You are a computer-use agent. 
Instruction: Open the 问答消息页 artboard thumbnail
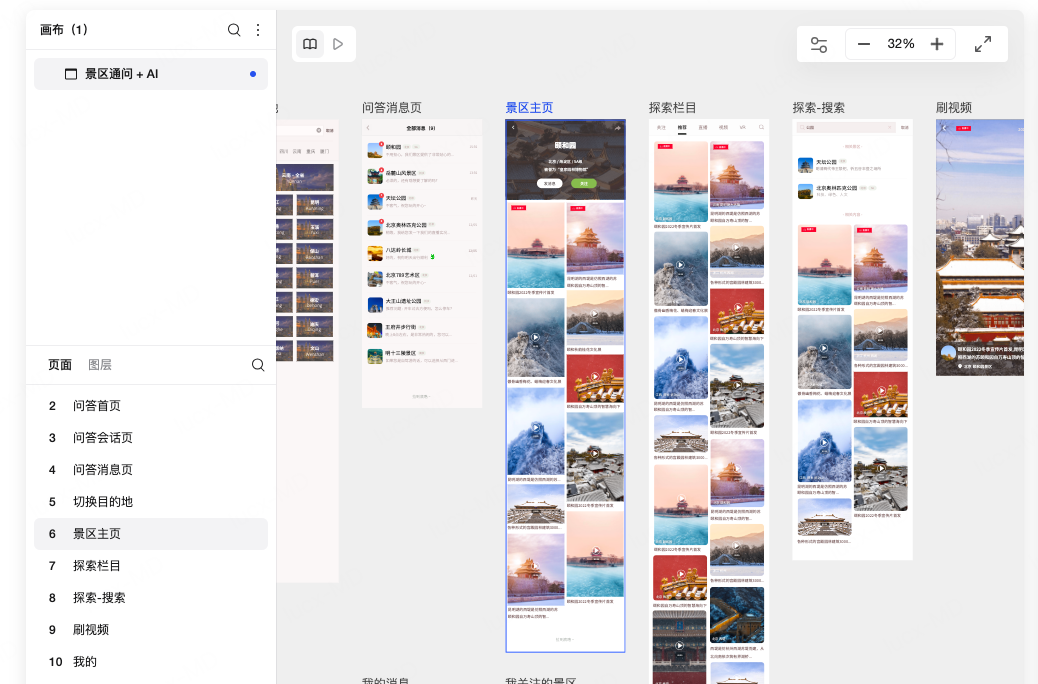[x=422, y=264]
